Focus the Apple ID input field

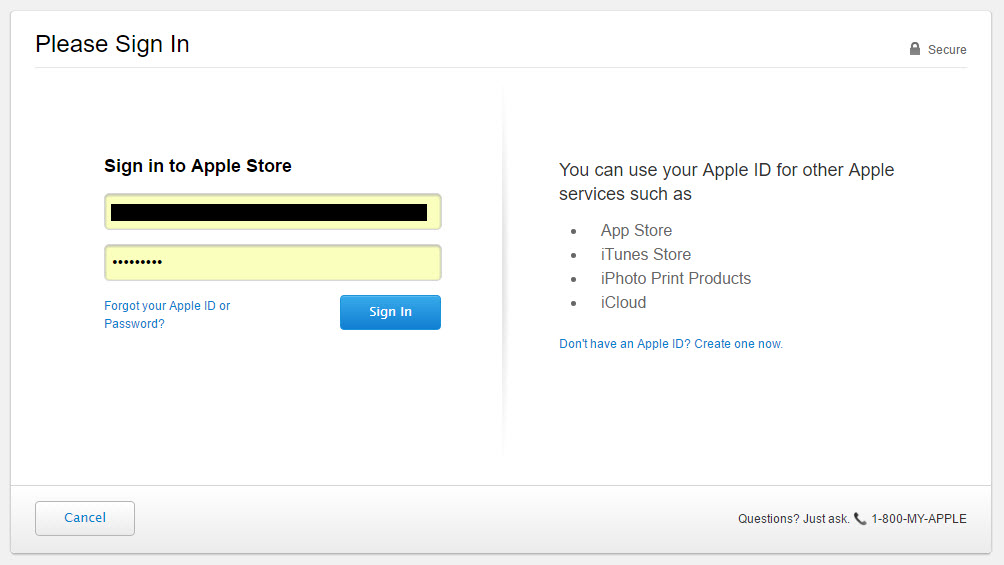tap(272, 212)
